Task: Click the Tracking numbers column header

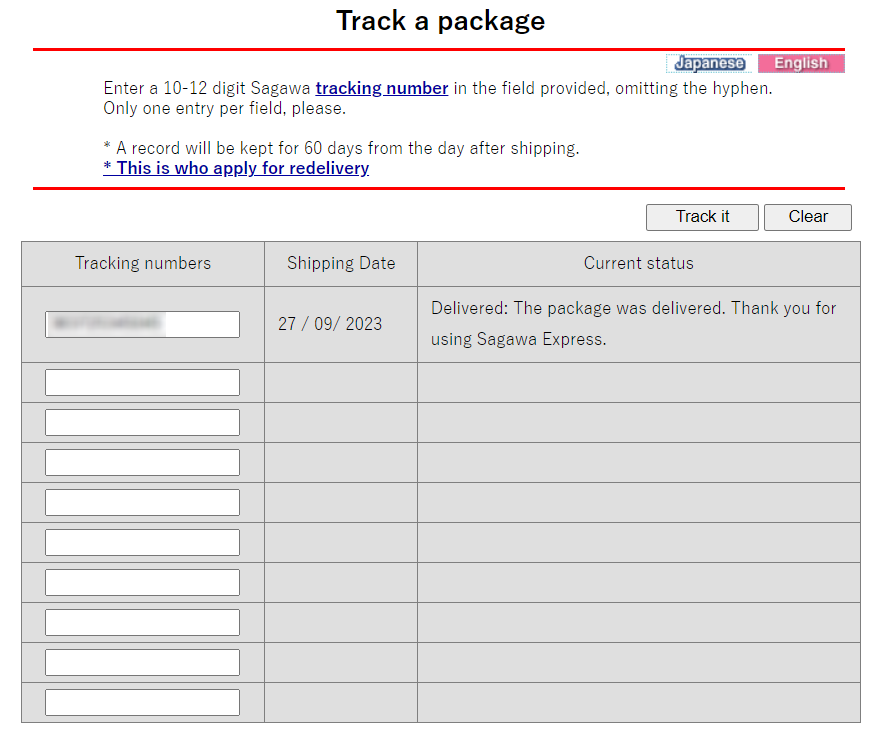Action: click(x=143, y=264)
